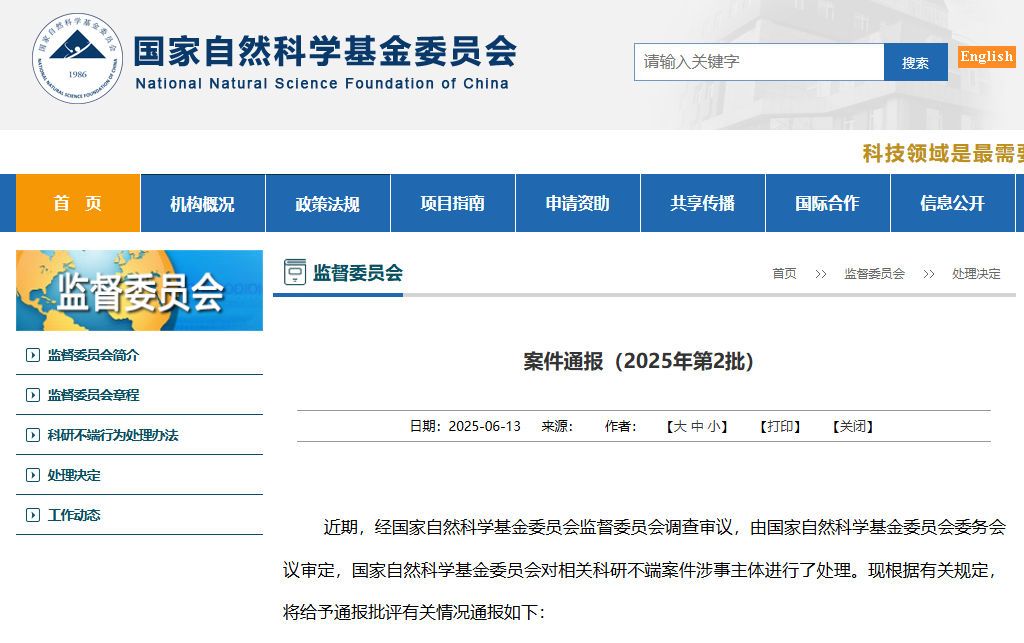This screenshot has width=1024, height=643.
Task: Click arrow icon beside 科研不端行为处理办法
Action: [32, 435]
